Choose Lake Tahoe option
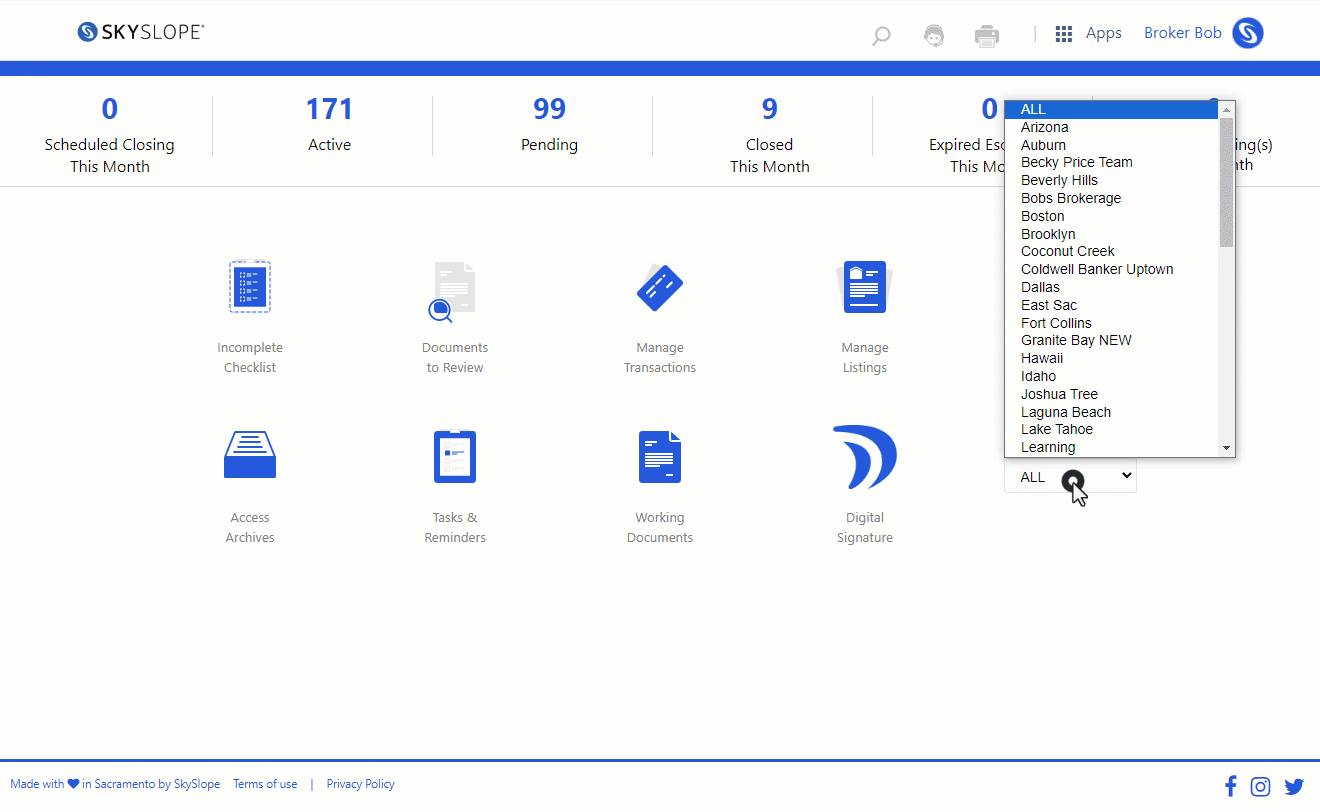 click(1112, 429)
